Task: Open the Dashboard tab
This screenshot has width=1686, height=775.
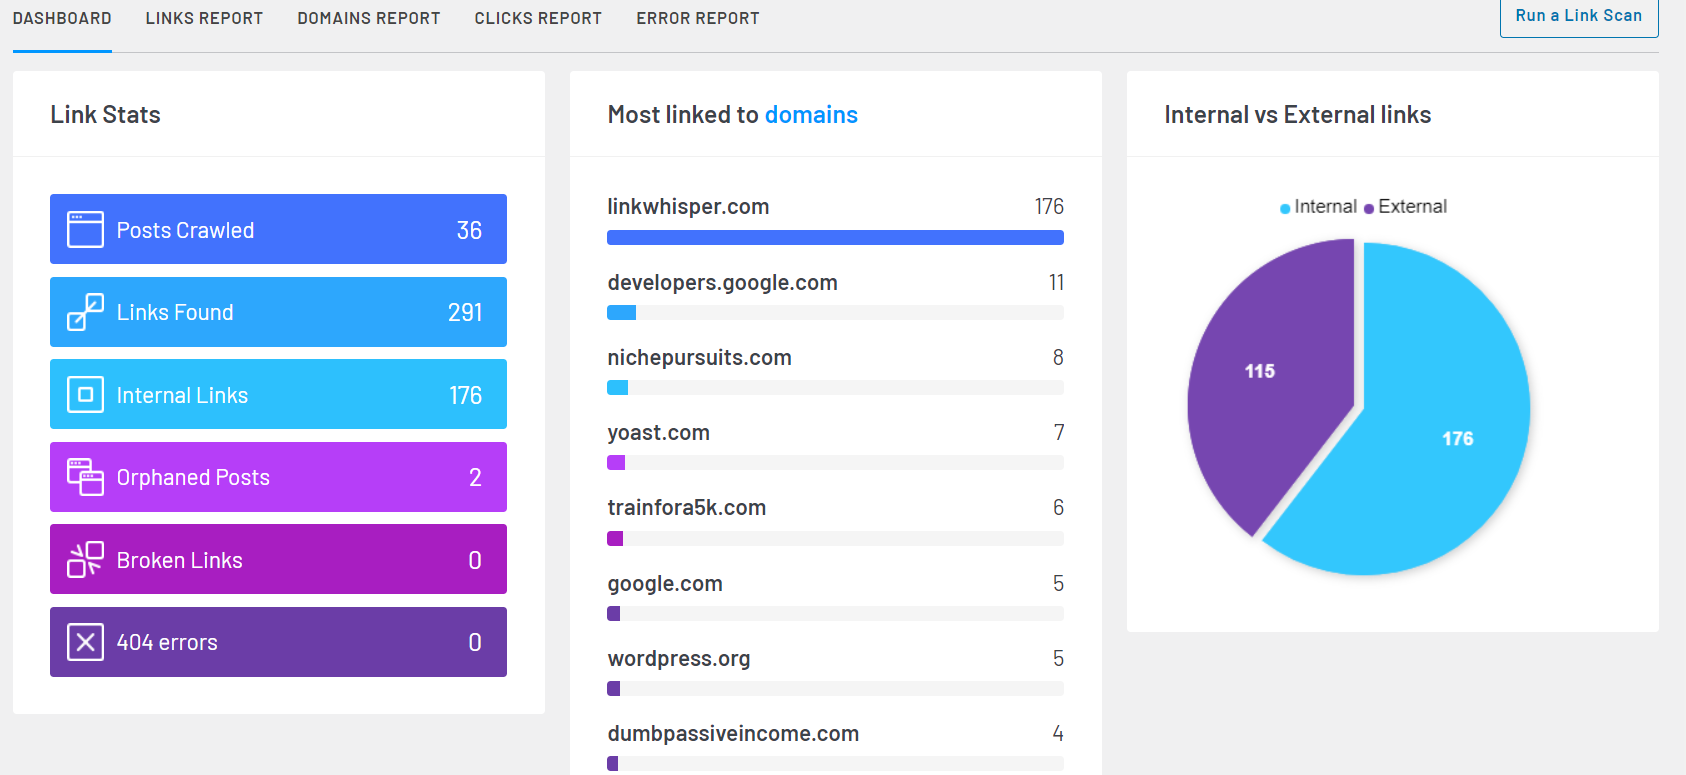Action: pyautogui.click(x=62, y=18)
